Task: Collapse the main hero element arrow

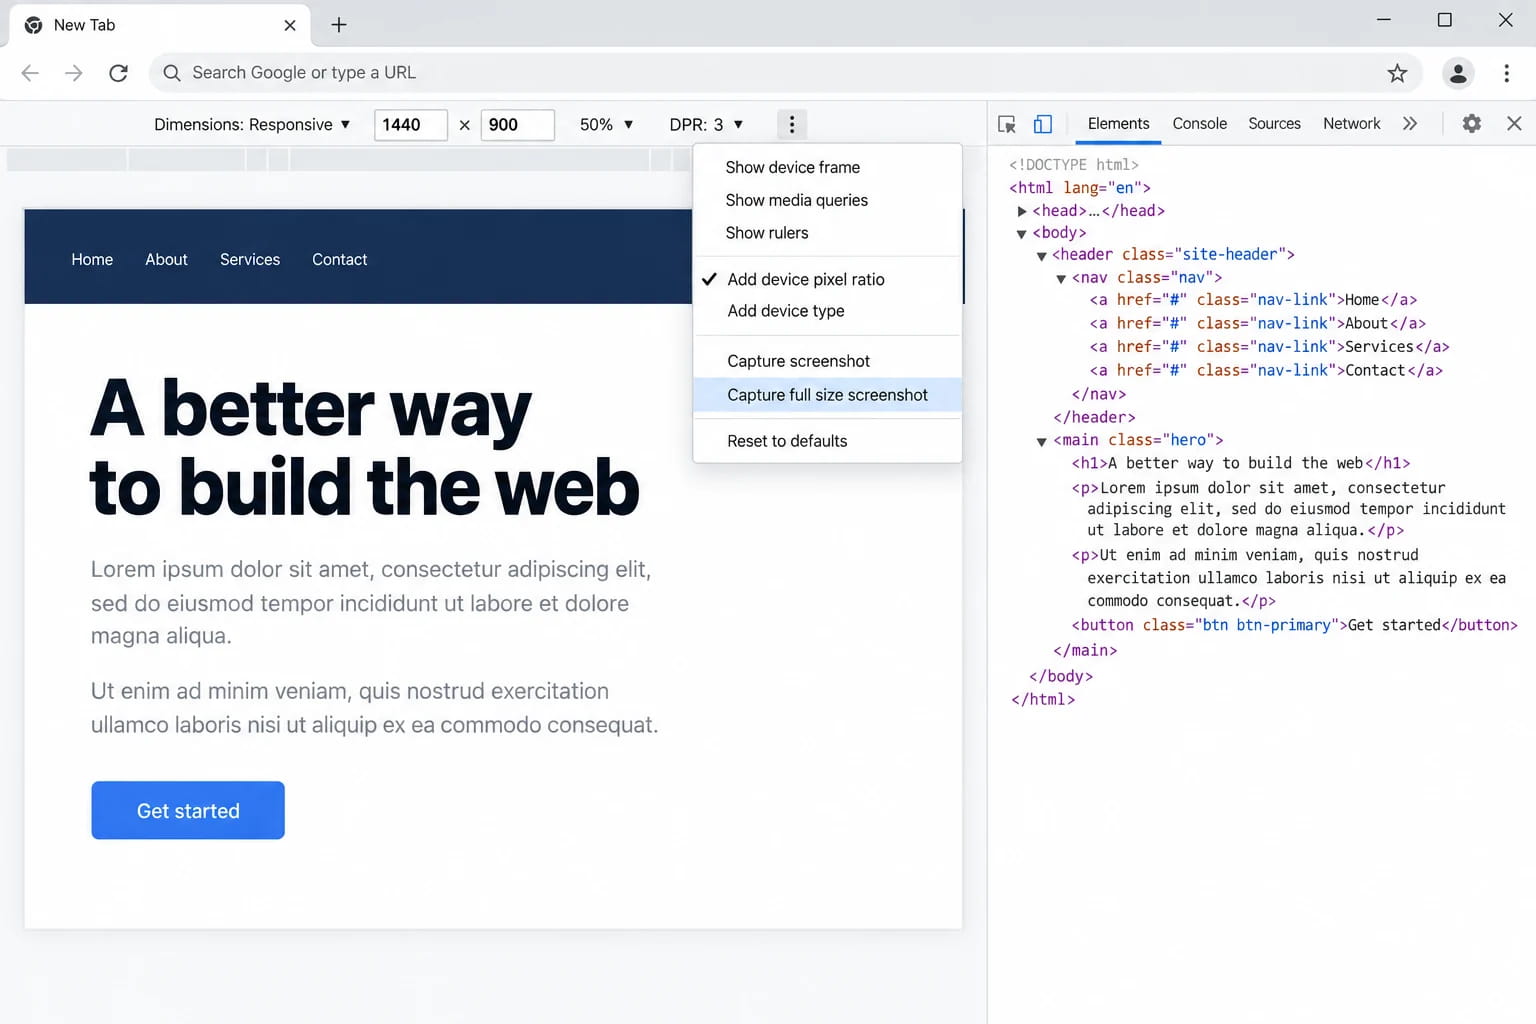Action: pos(1041,441)
